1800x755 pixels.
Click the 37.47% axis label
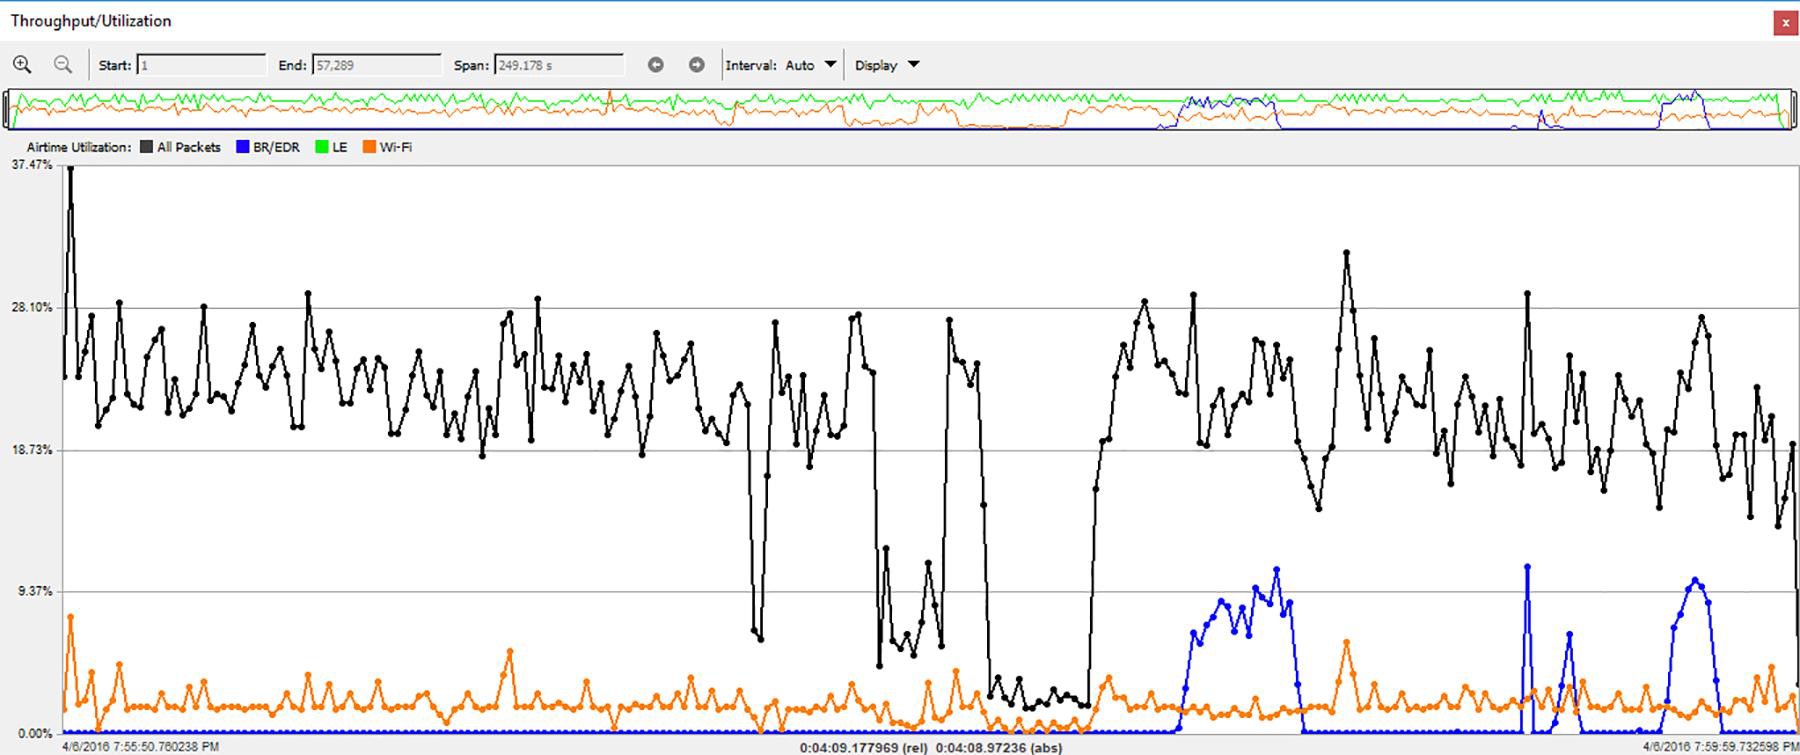coord(32,165)
